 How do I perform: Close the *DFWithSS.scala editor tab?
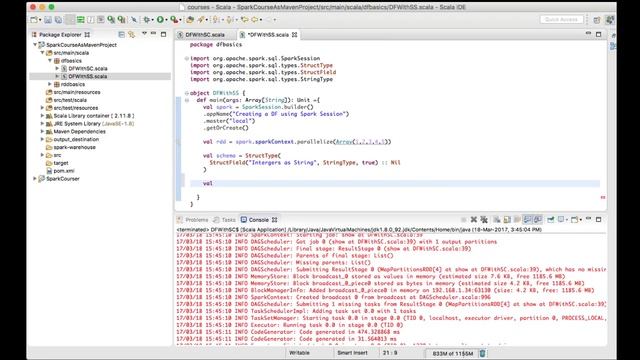[294, 35]
